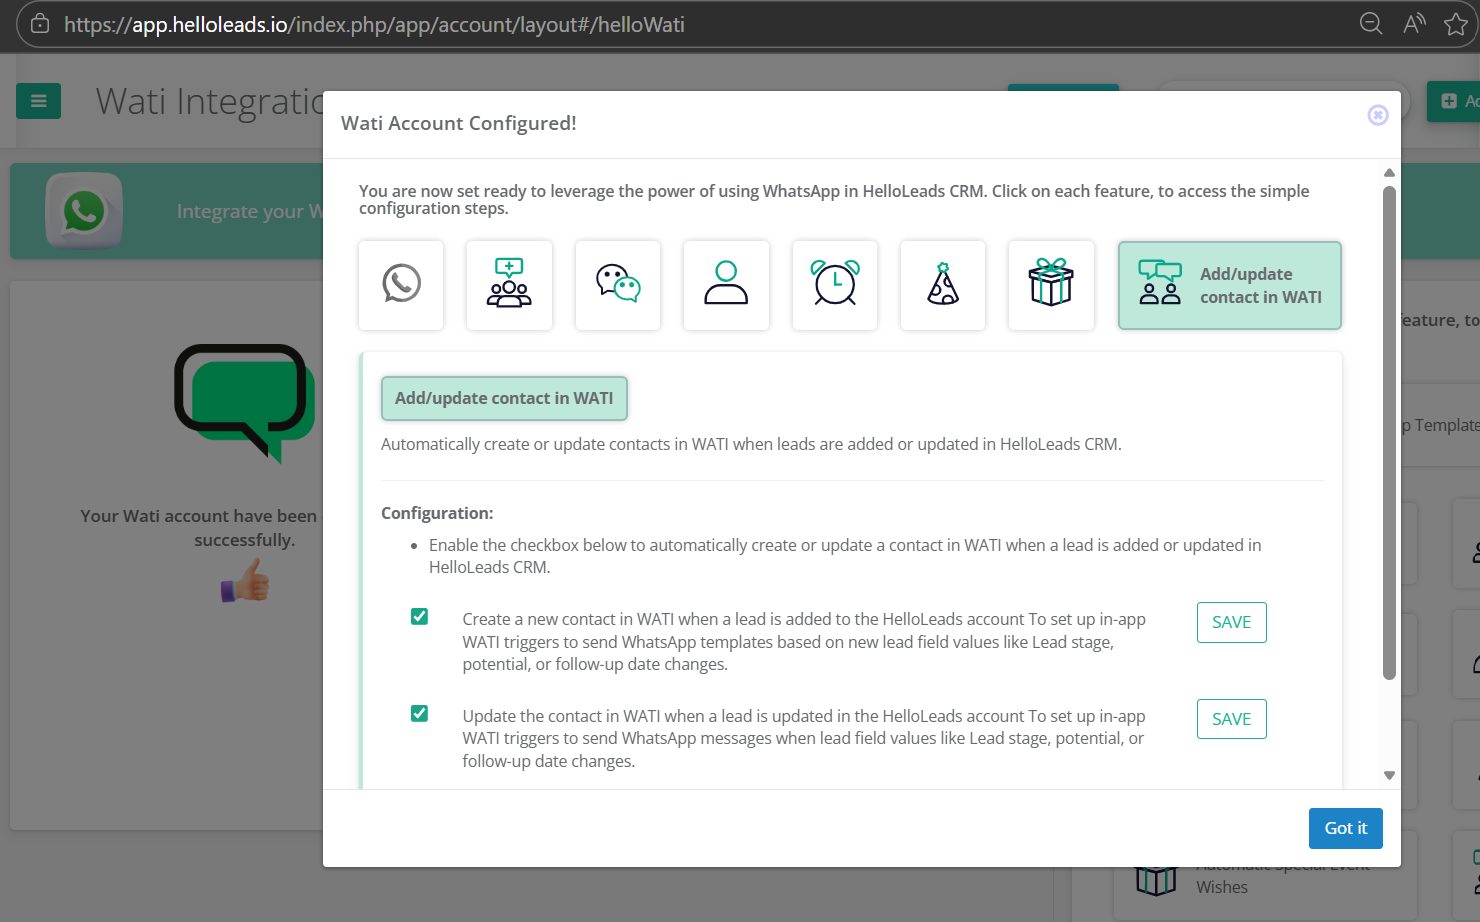Click the dialog scrollbar up arrow

[x=1389, y=173]
